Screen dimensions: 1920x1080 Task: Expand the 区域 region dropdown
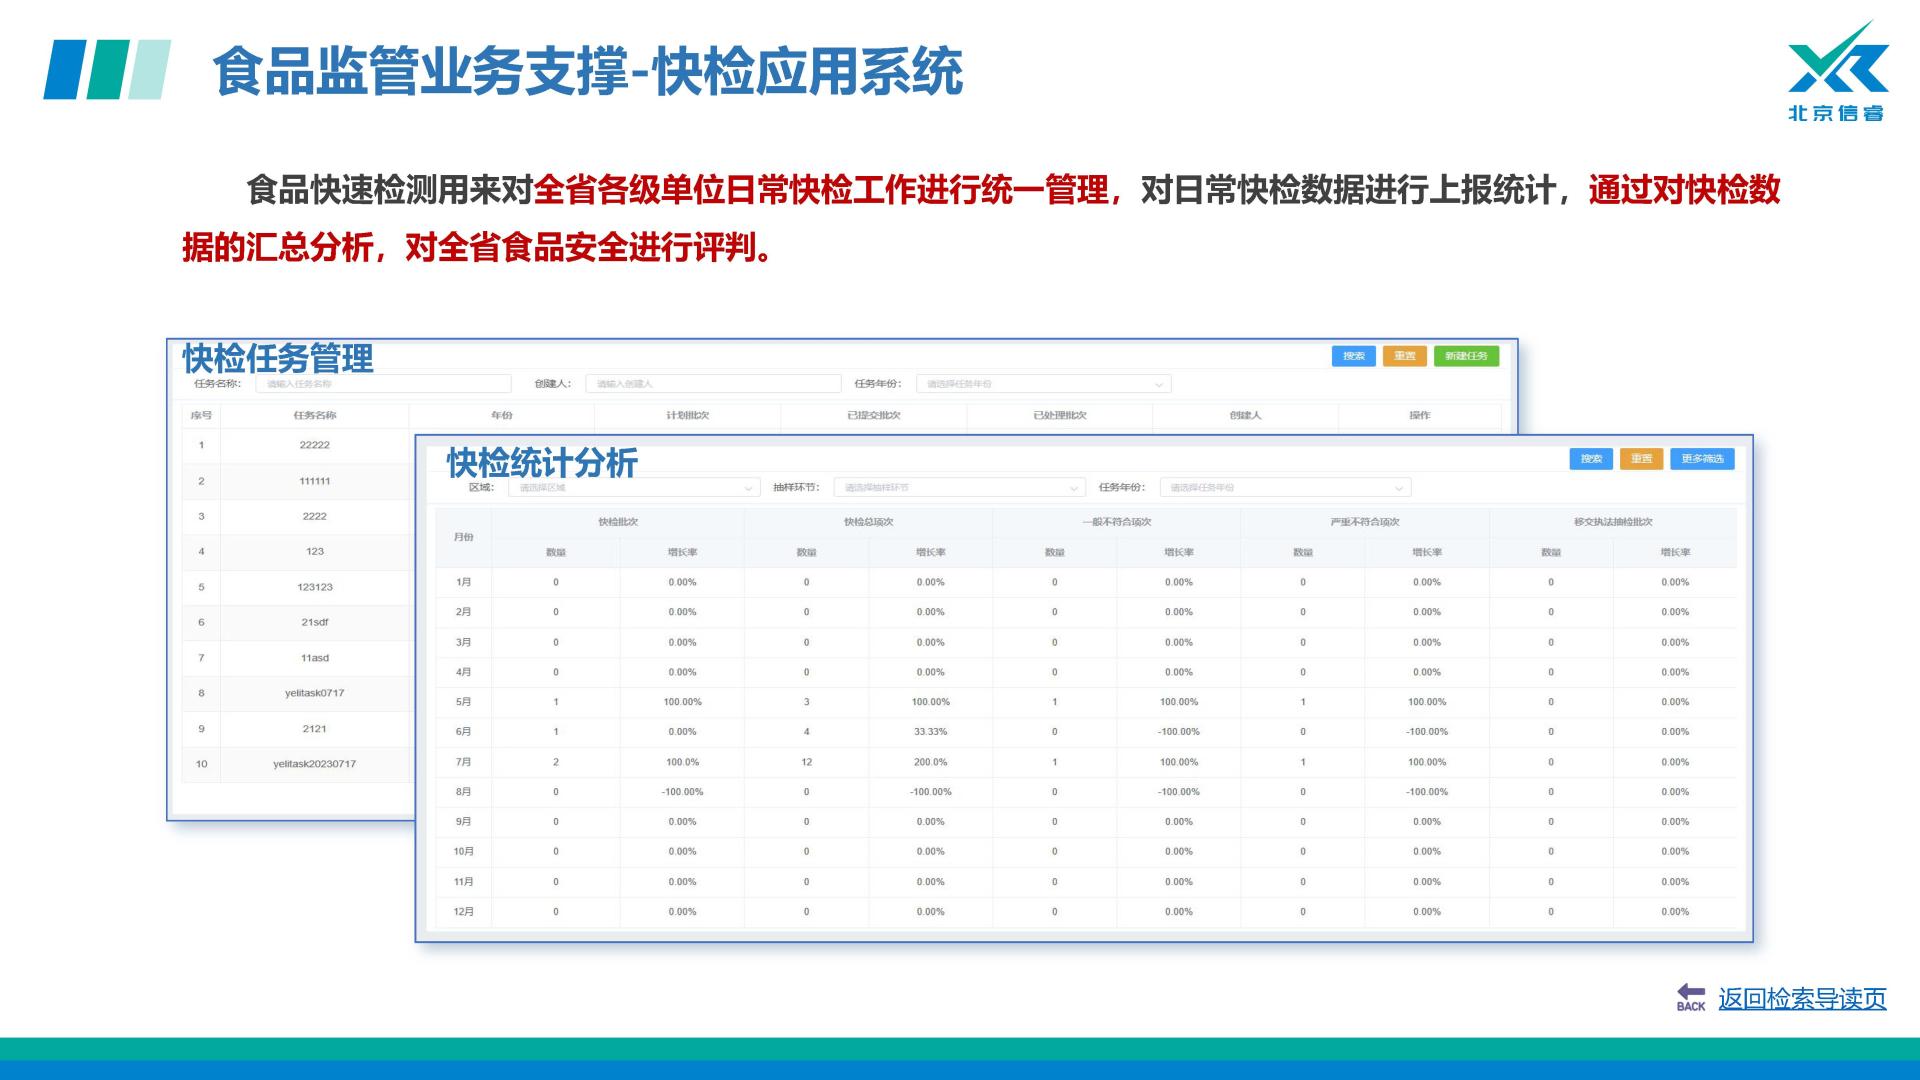coord(634,488)
